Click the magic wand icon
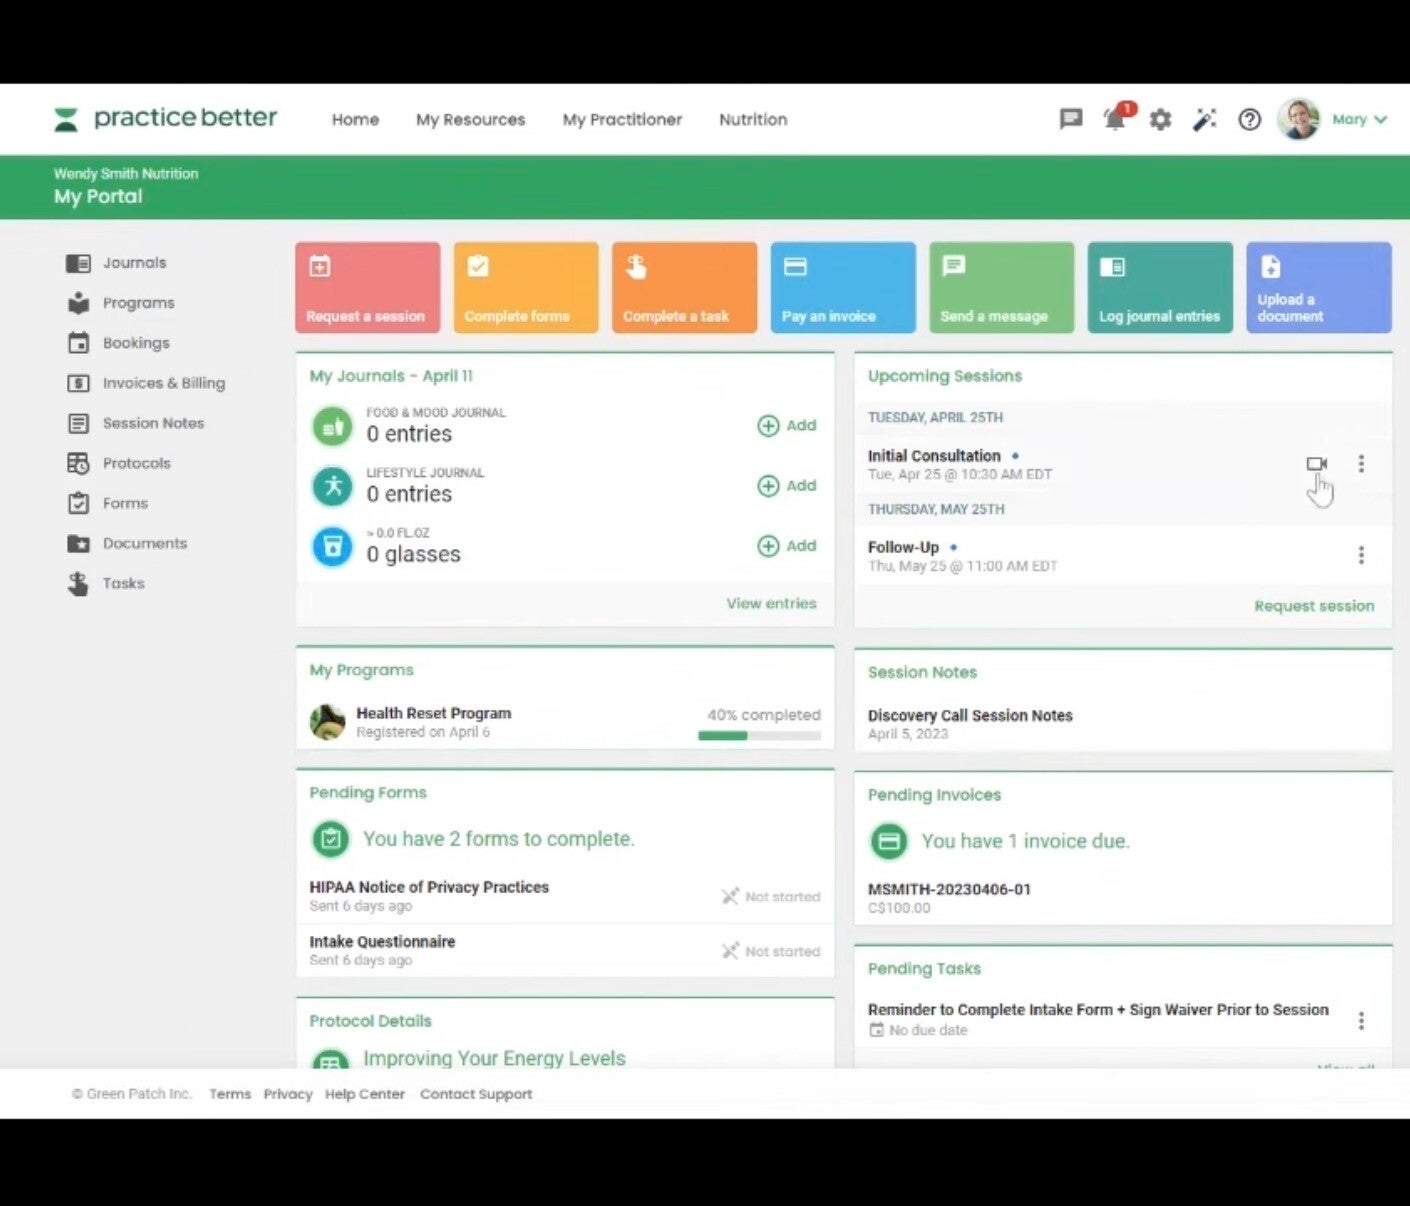This screenshot has width=1410, height=1206. [x=1205, y=120]
